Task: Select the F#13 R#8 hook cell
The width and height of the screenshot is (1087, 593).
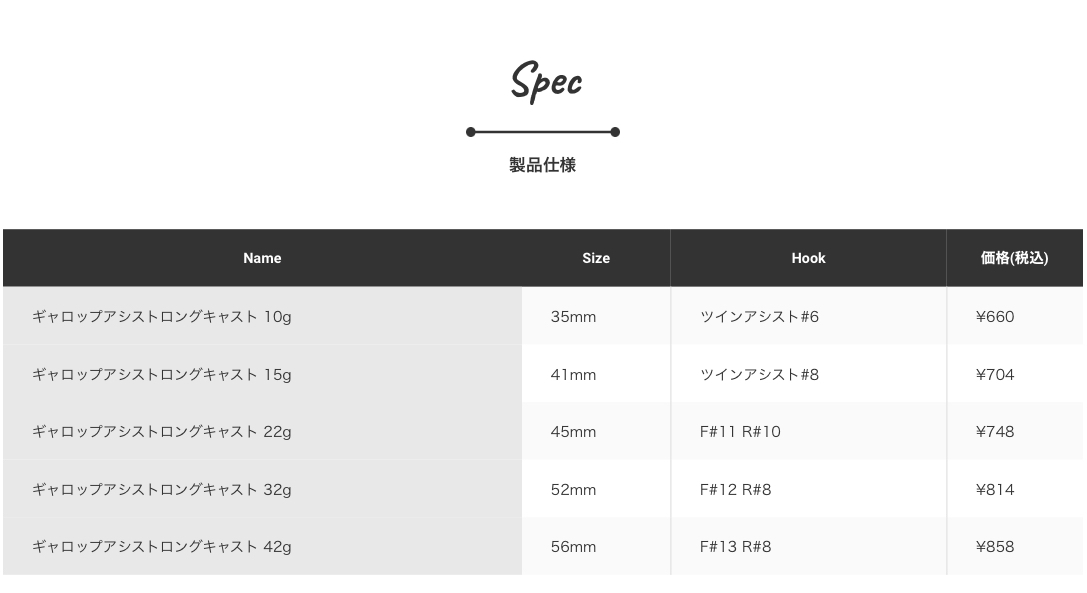Action: 735,547
